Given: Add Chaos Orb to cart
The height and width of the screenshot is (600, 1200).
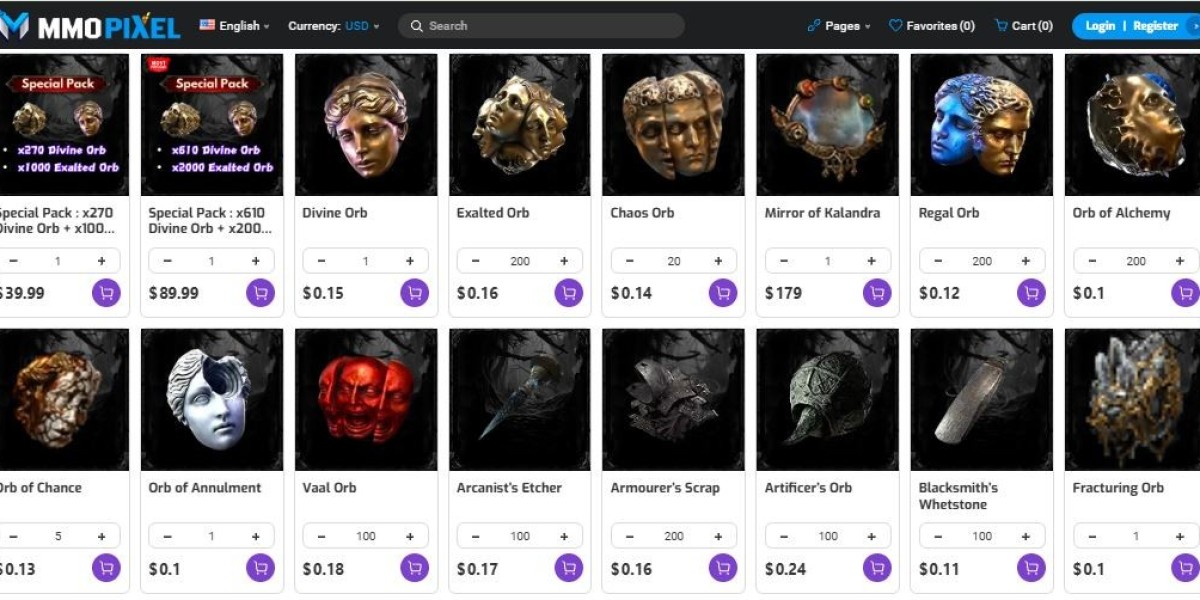Looking at the screenshot, I should click(x=722, y=293).
